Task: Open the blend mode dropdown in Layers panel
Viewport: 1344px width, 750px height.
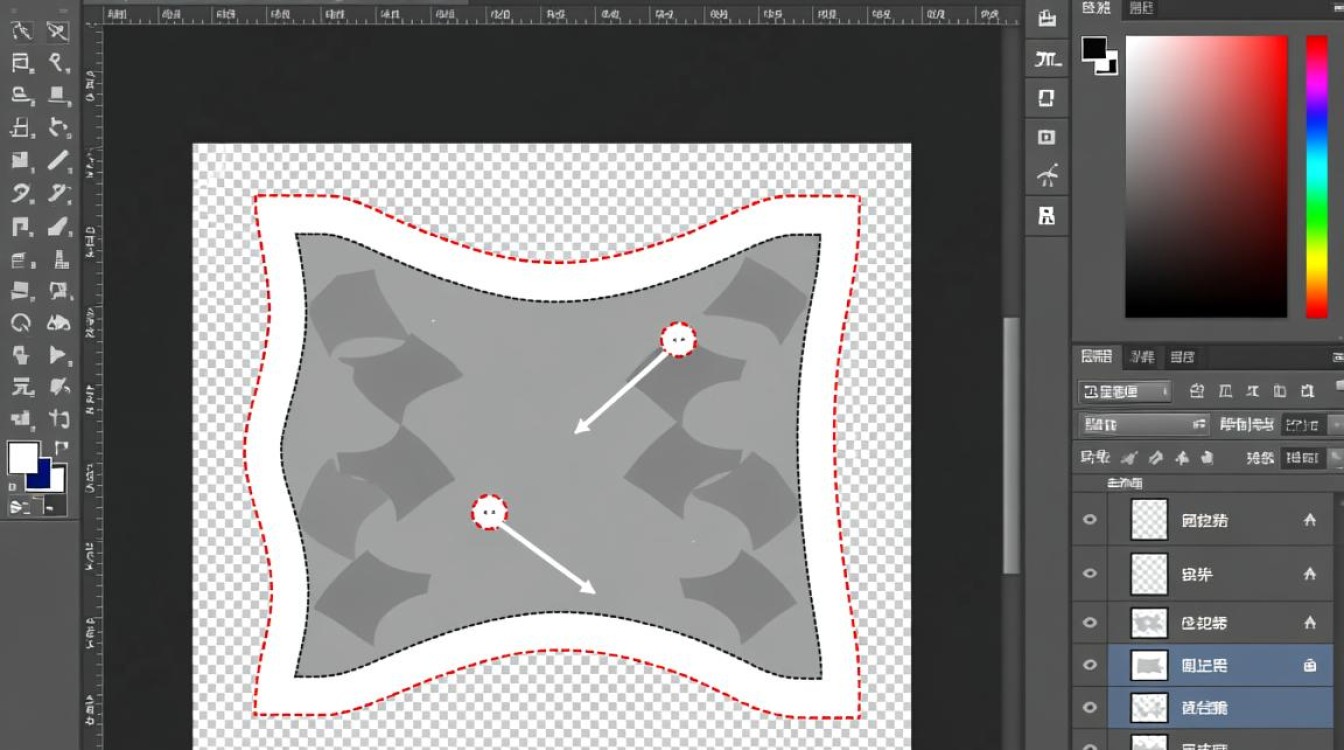Action: (1144, 425)
